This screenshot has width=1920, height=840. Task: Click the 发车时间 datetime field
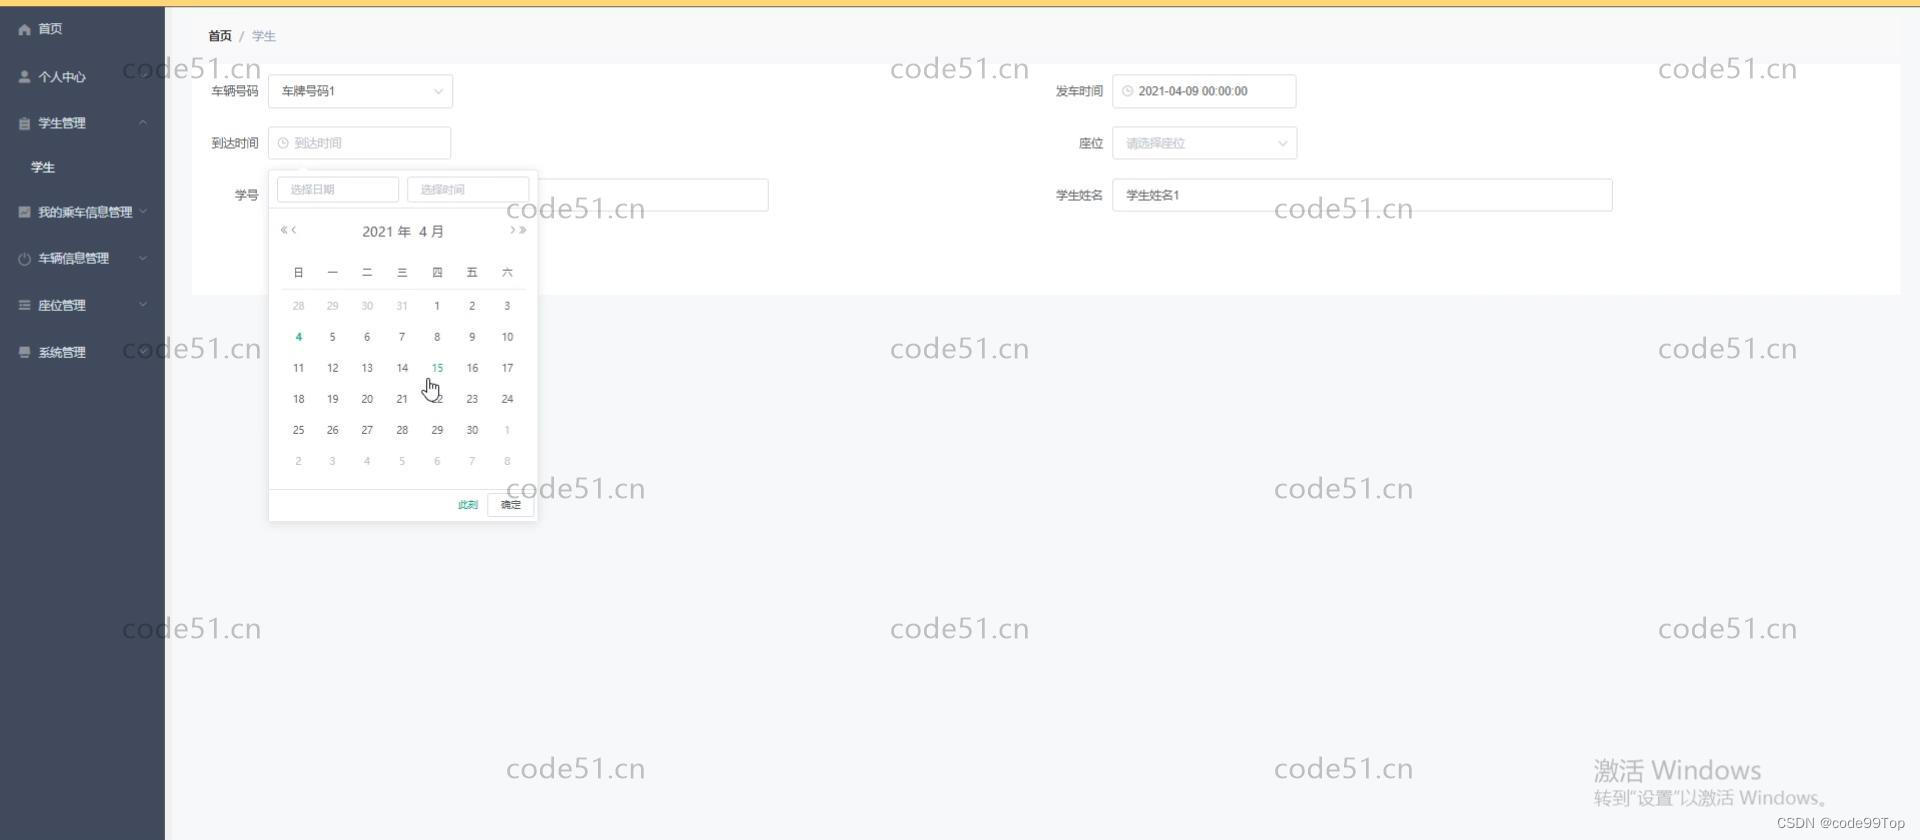(x=1204, y=91)
